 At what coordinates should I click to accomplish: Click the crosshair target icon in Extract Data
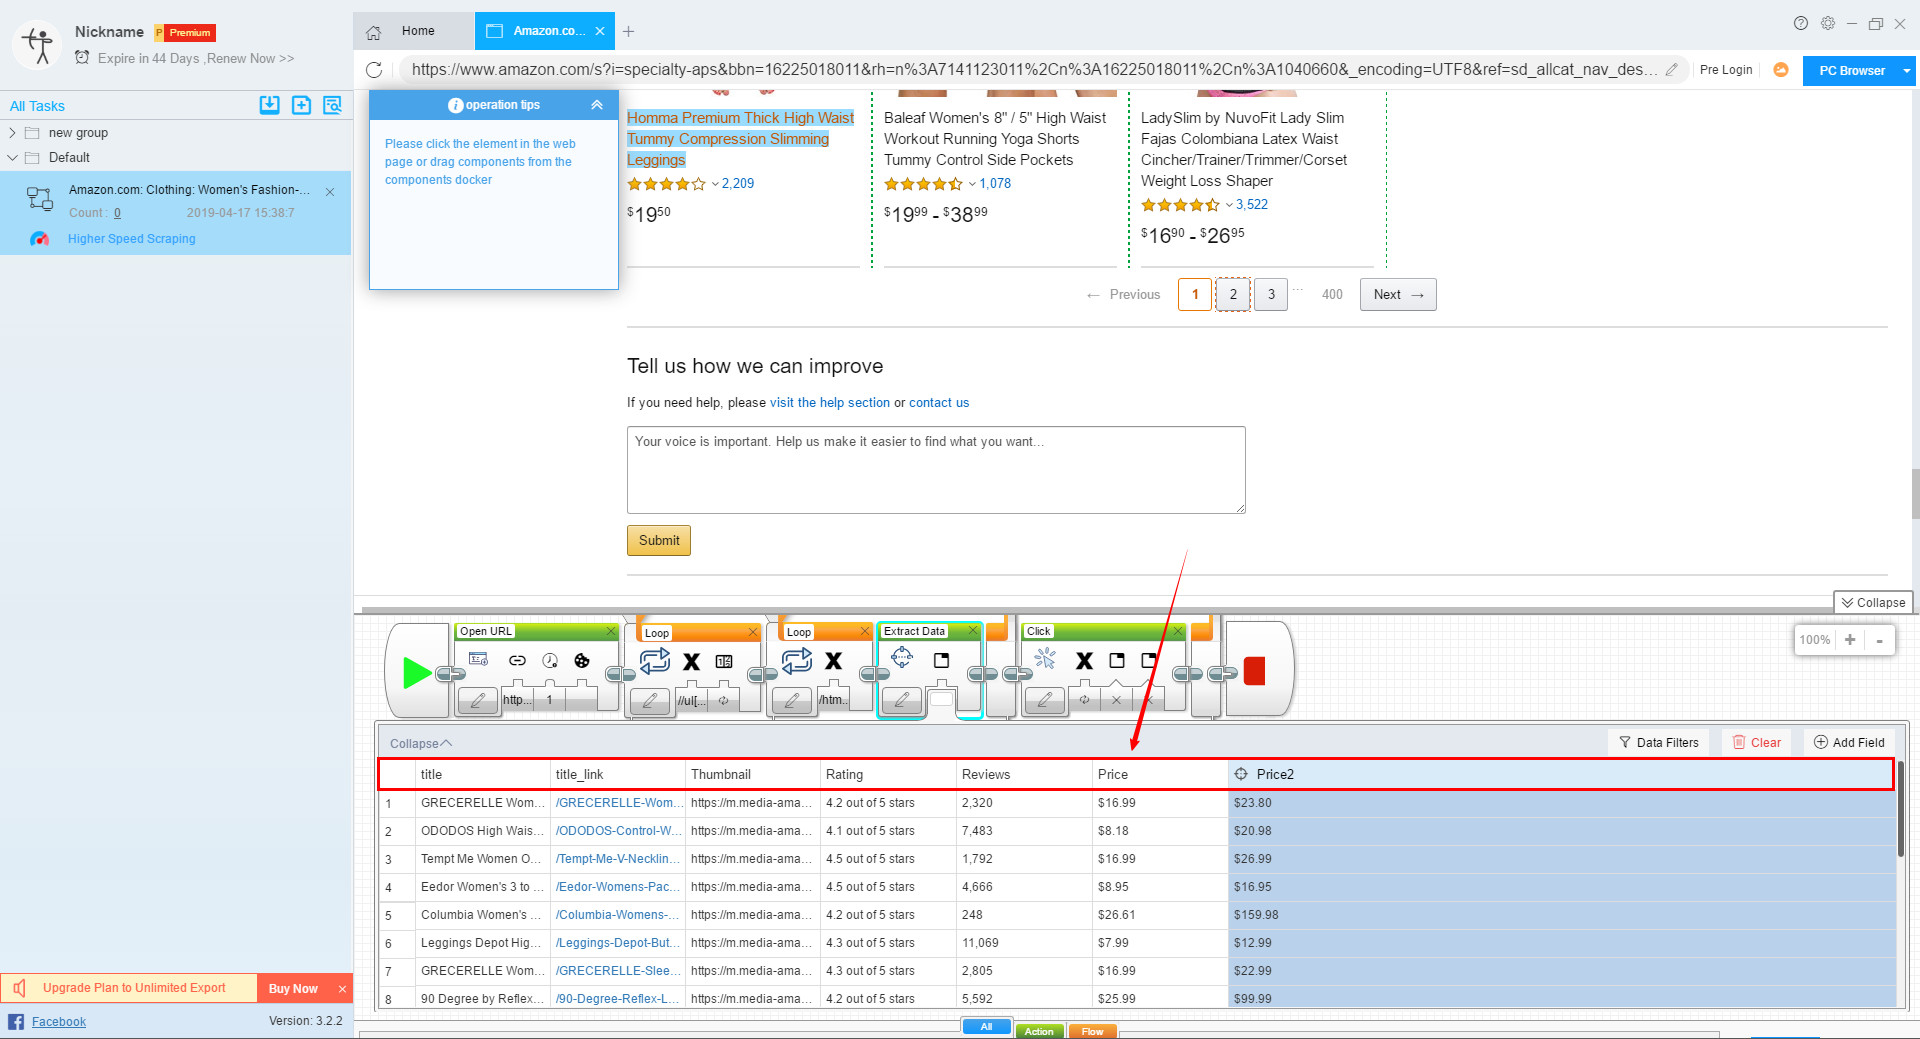point(902,657)
